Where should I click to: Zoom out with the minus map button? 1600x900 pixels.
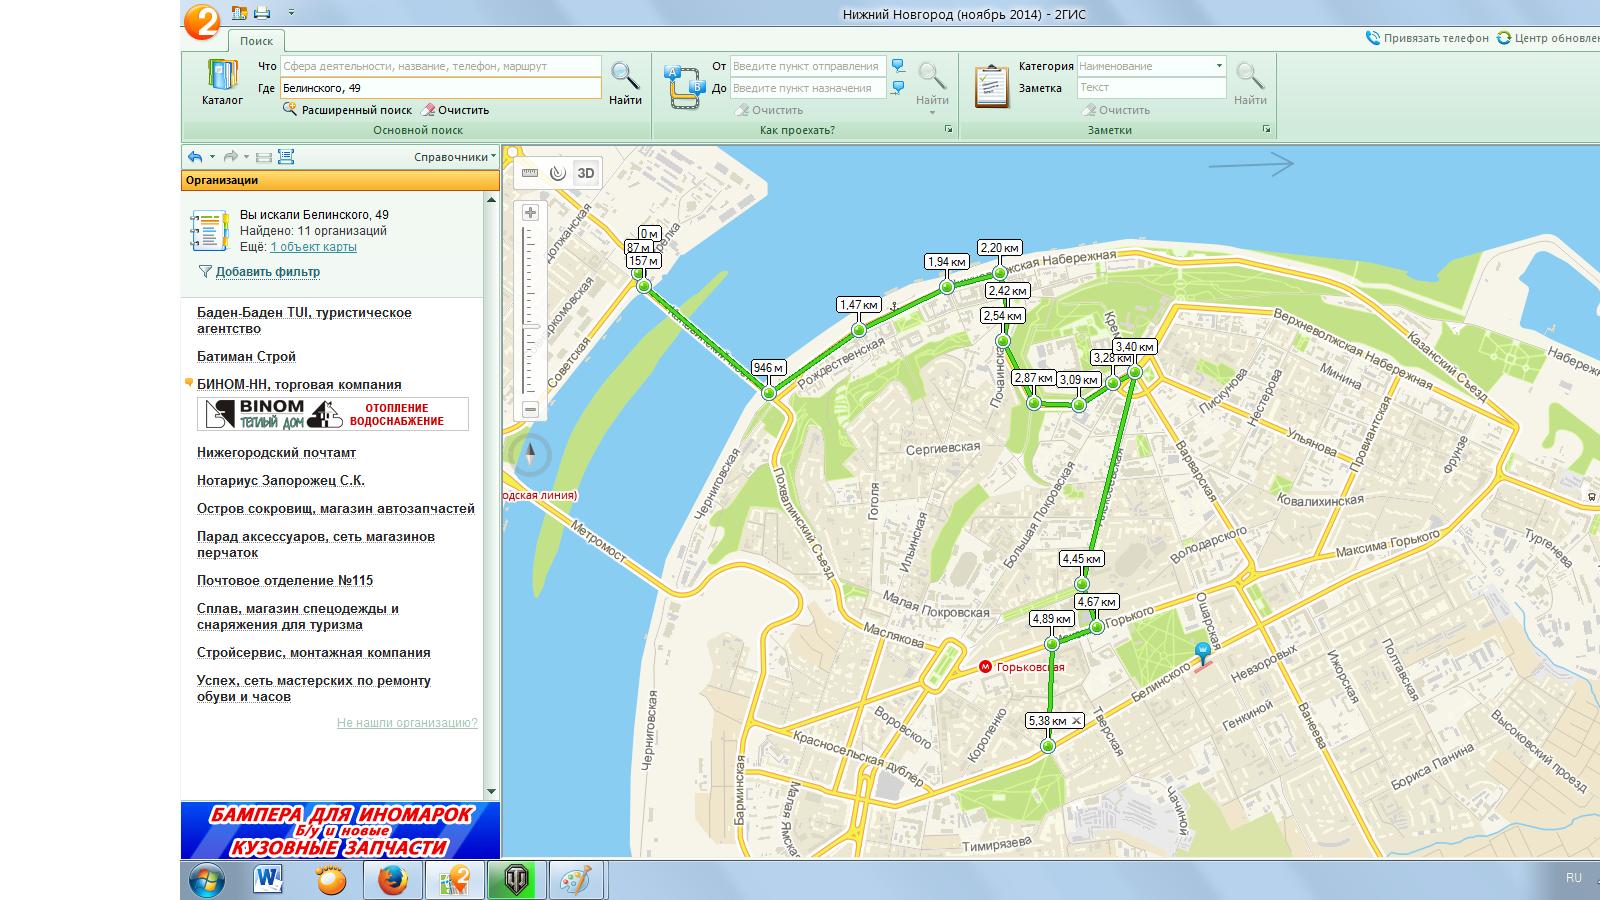click(x=530, y=409)
